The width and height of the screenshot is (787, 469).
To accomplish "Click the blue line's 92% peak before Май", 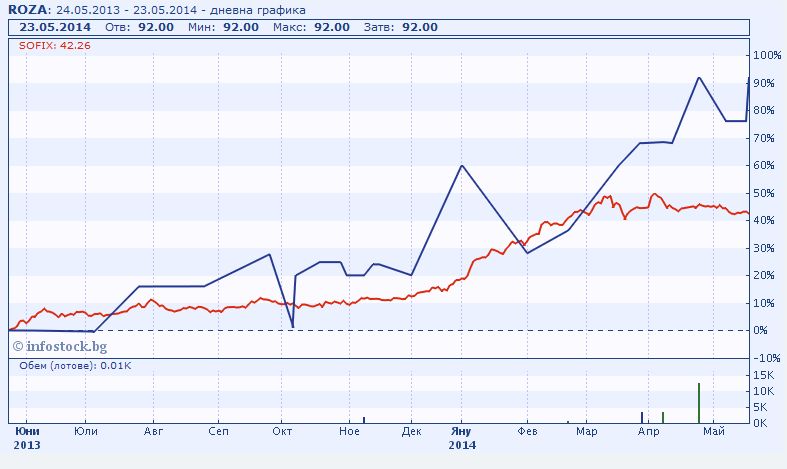I will pyautogui.click(x=699, y=78).
